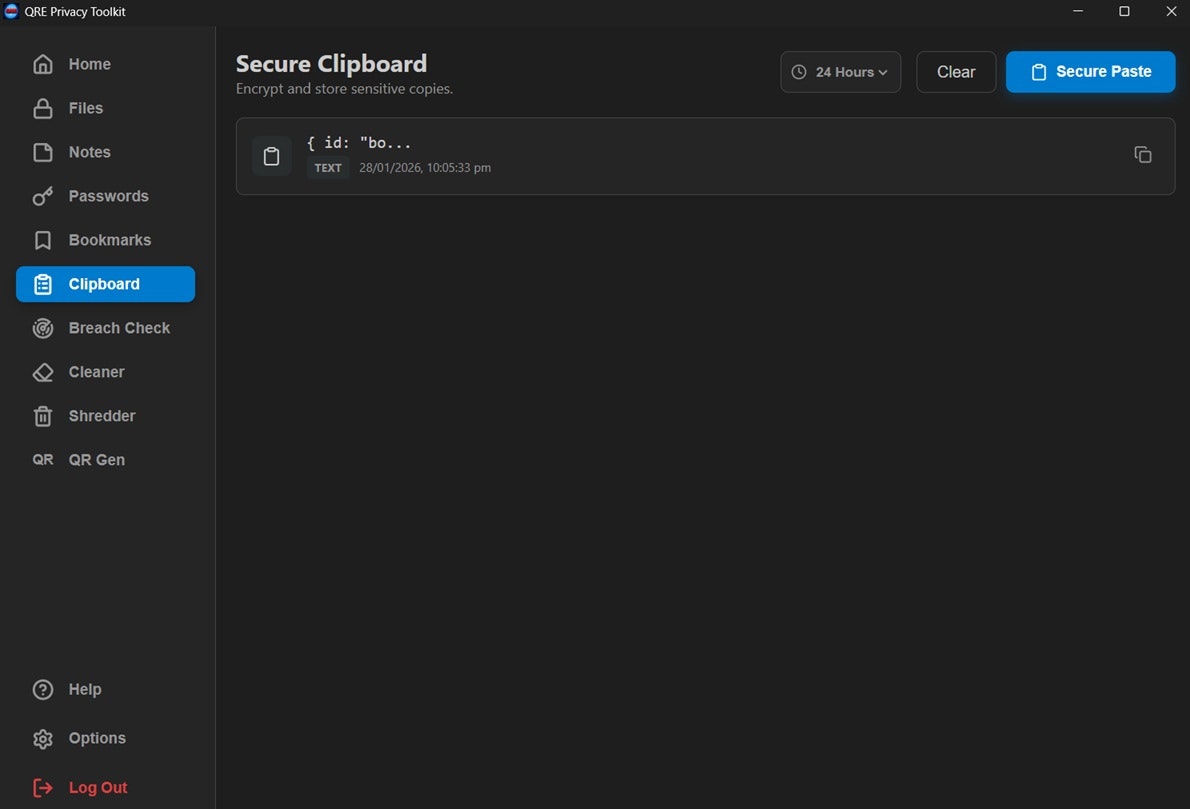
Task: Click the clock icon in 24 Hours selector
Action: point(798,72)
